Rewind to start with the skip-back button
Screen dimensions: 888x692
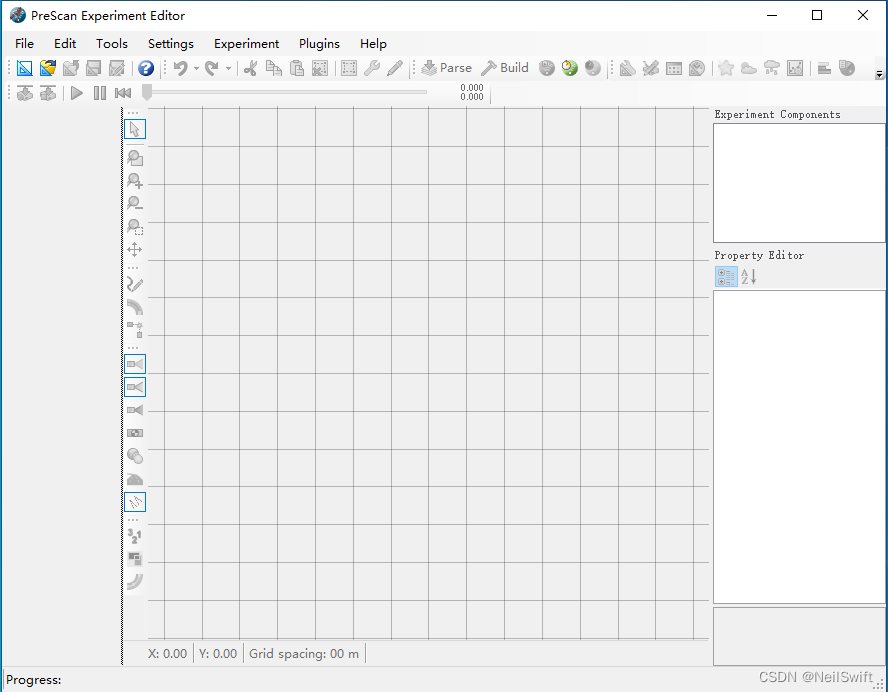(x=123, y=93)
